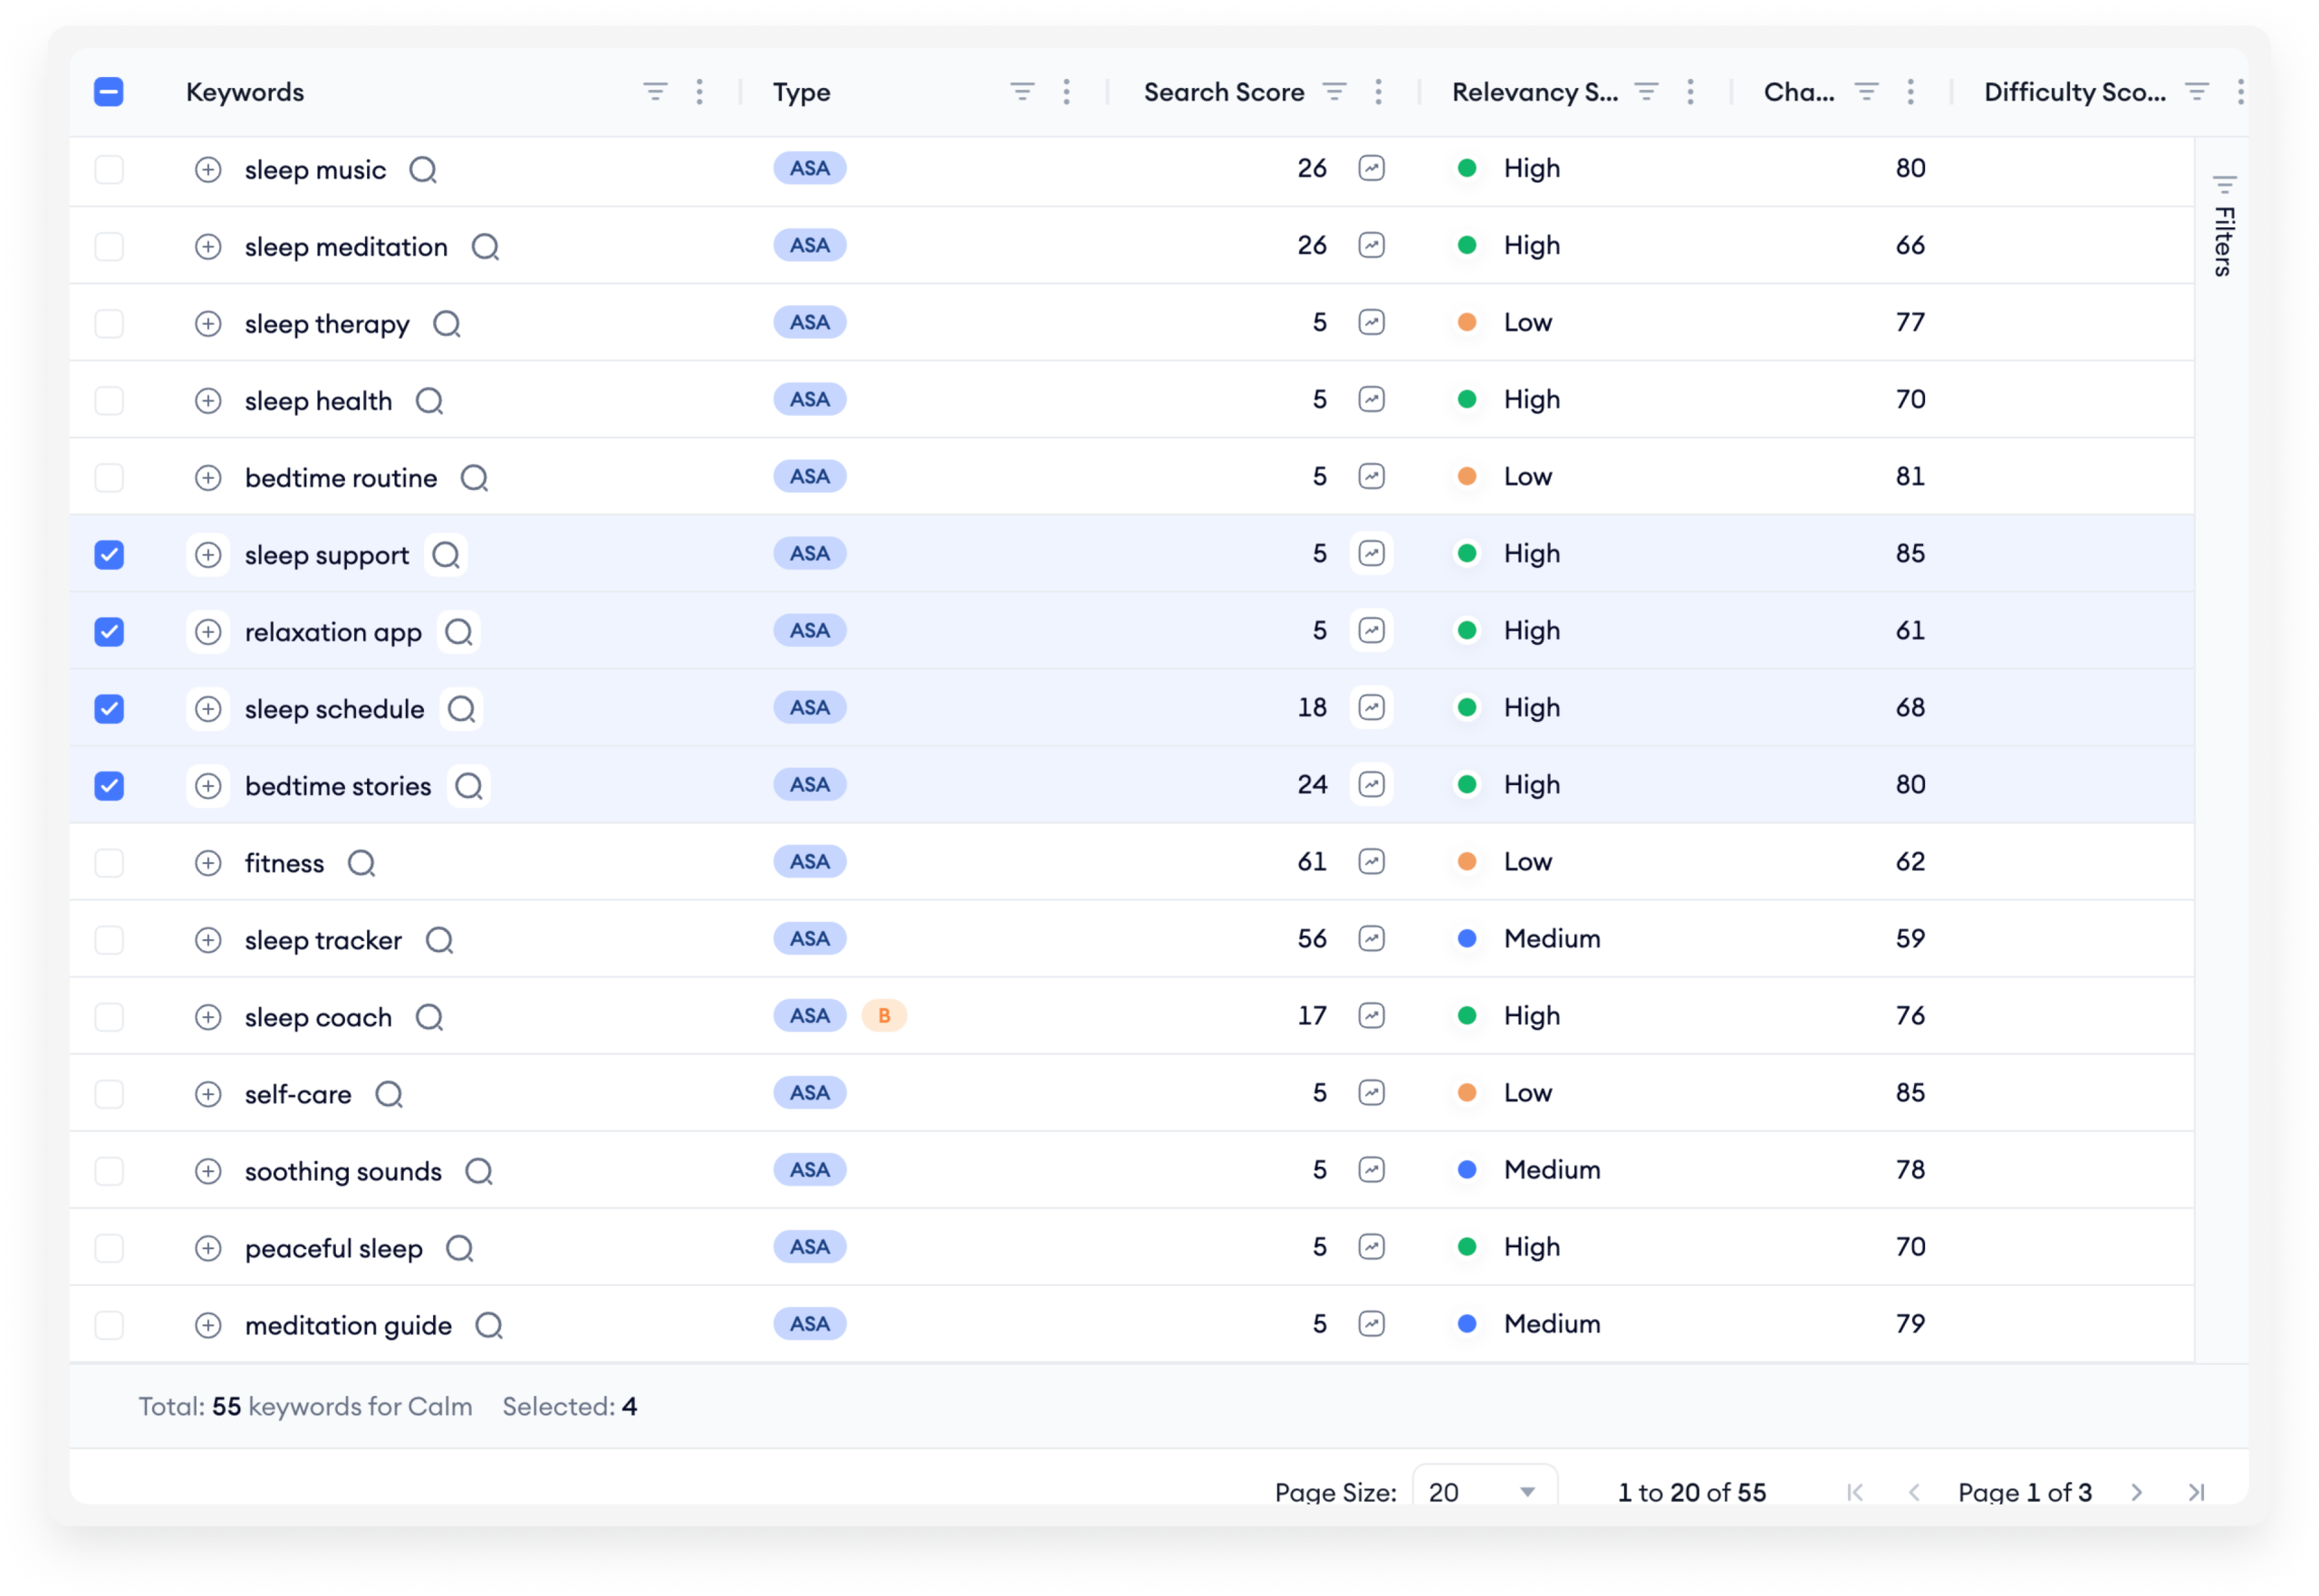Image resolution: width=2319 pixels, height=1596 pixels.
Task: Expand the sleep music keyword row
Action: [208, 170]
